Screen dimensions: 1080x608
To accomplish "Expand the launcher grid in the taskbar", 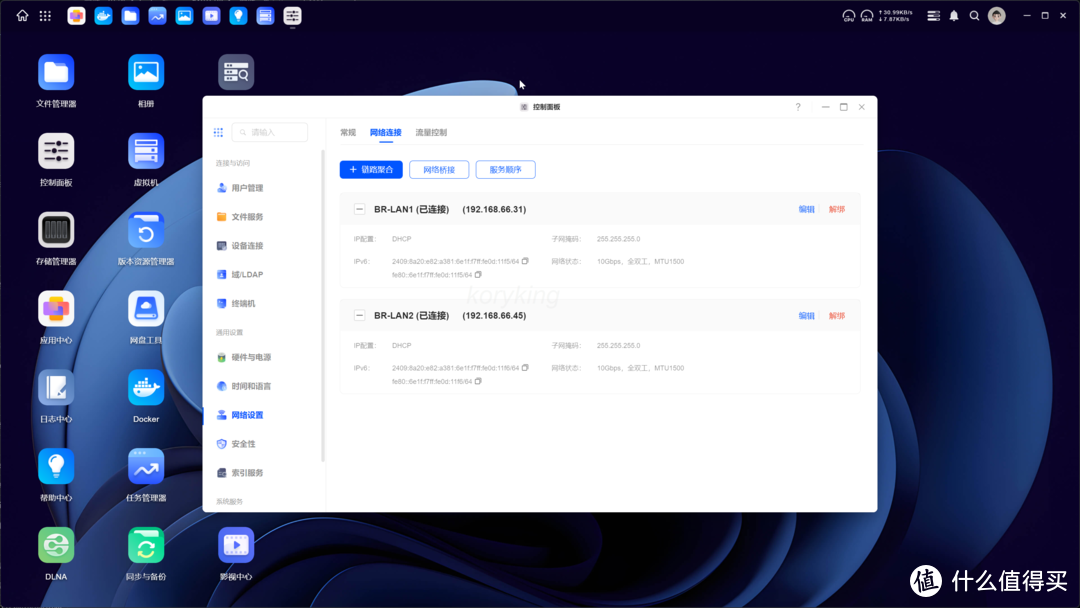I will (44, 15).
